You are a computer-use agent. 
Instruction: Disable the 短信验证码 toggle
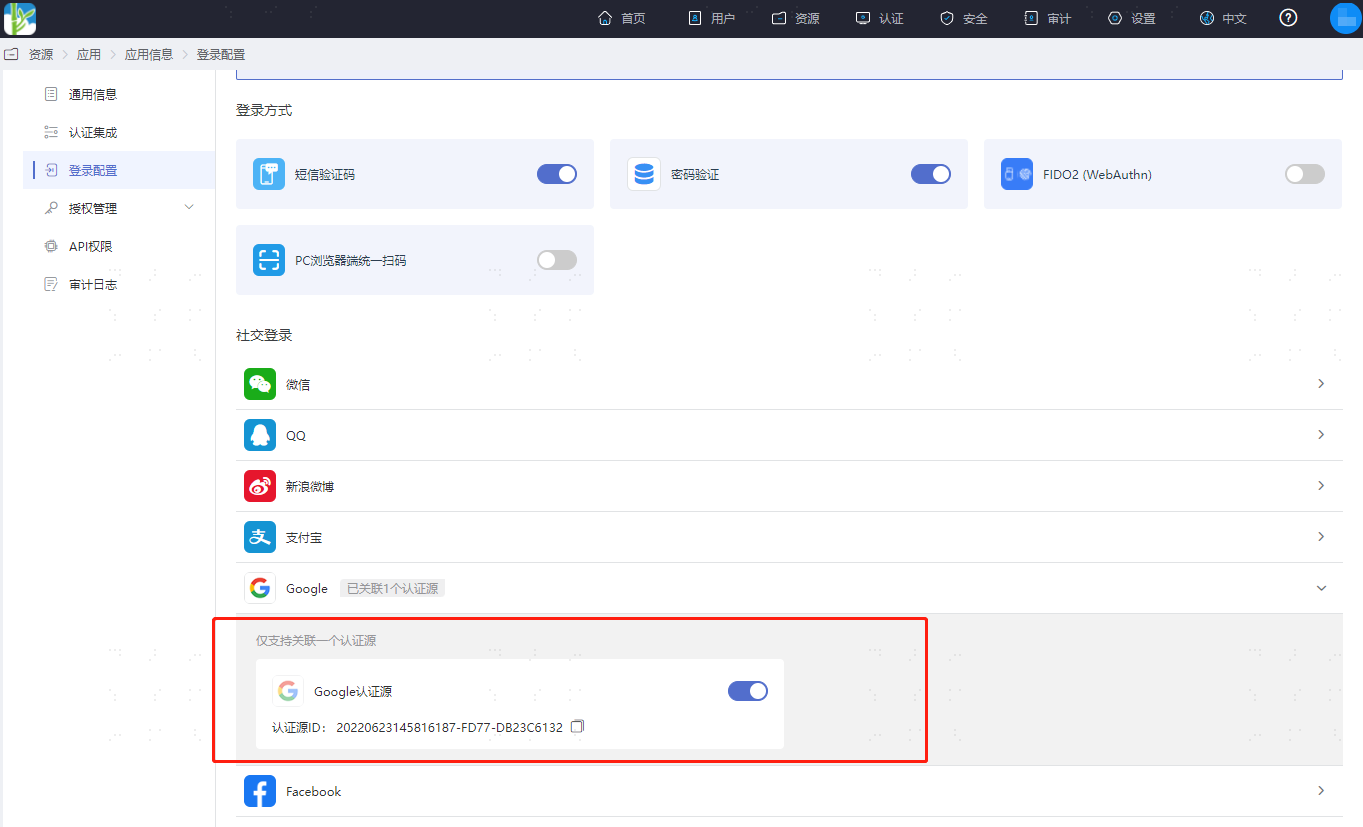[557, 174]
